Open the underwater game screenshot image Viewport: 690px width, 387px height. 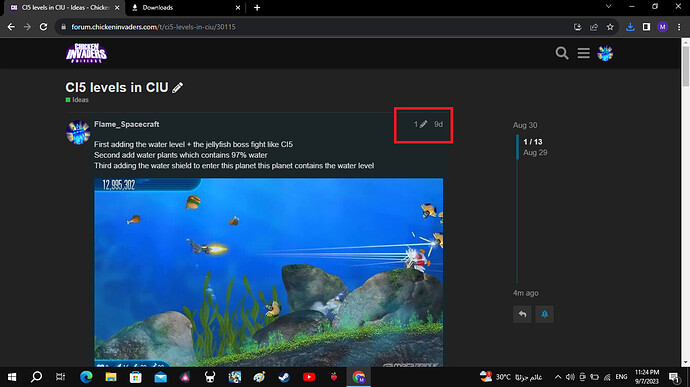click(x=268, y=272)
